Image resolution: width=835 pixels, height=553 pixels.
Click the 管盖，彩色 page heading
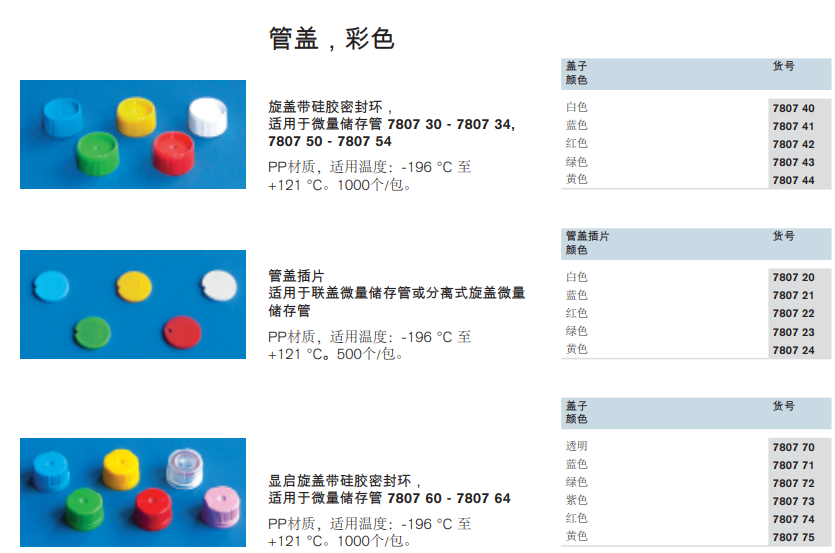tap(331, 39)
